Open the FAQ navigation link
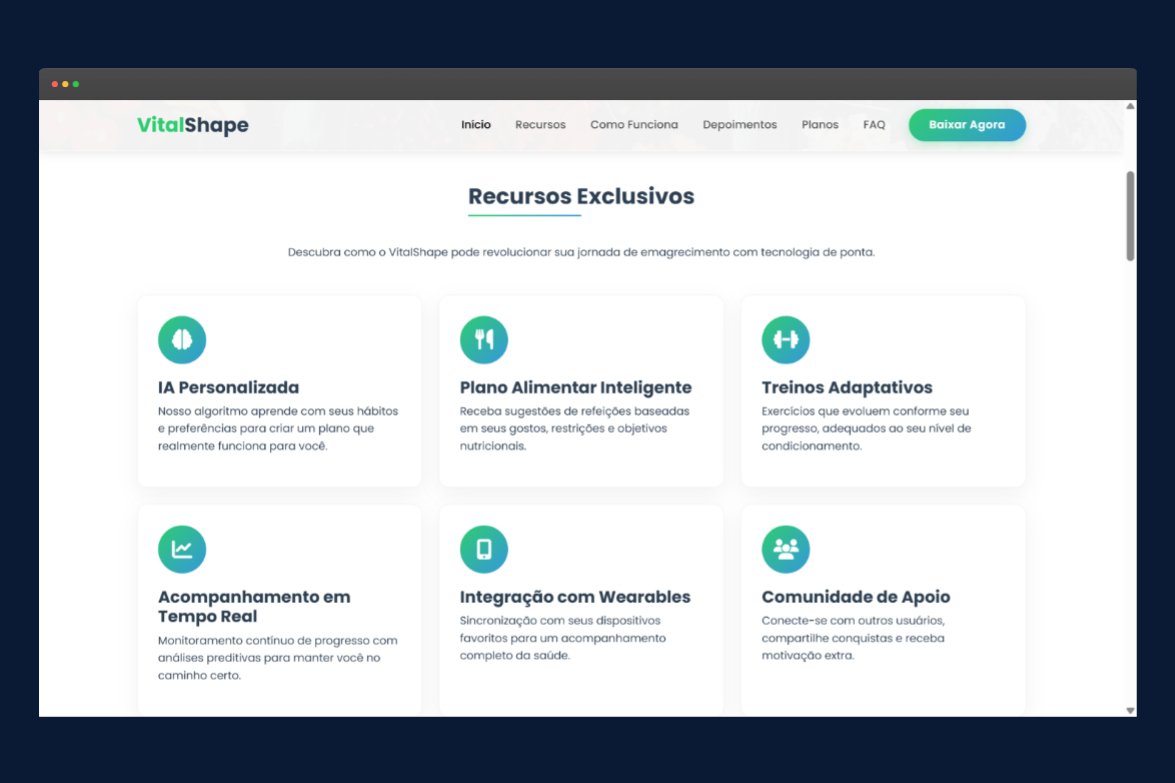1175x783 pixels. [874, 125]
